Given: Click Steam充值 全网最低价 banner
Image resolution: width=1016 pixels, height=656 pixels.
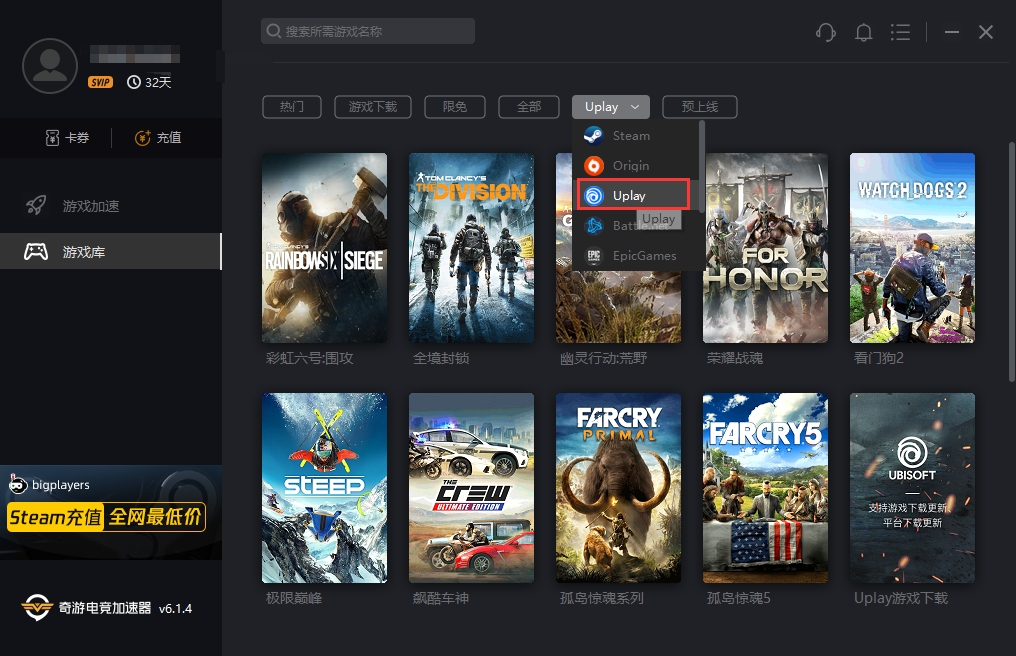Looking at the screenshot, I should tap(106, 517).
